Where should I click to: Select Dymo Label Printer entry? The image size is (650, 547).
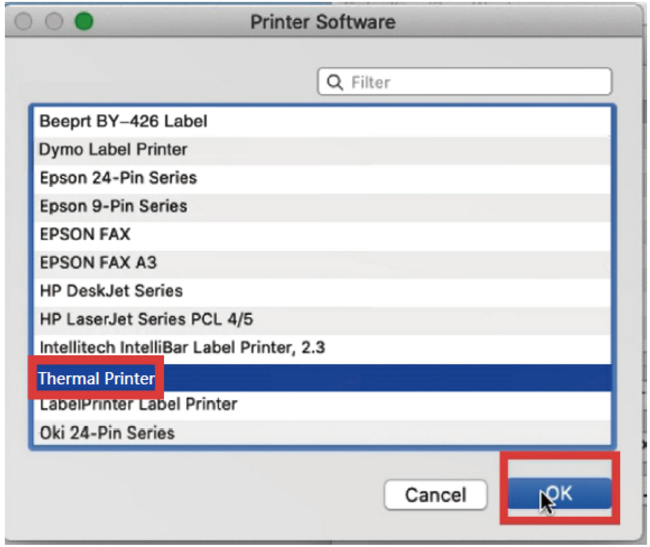click(322, 150)
